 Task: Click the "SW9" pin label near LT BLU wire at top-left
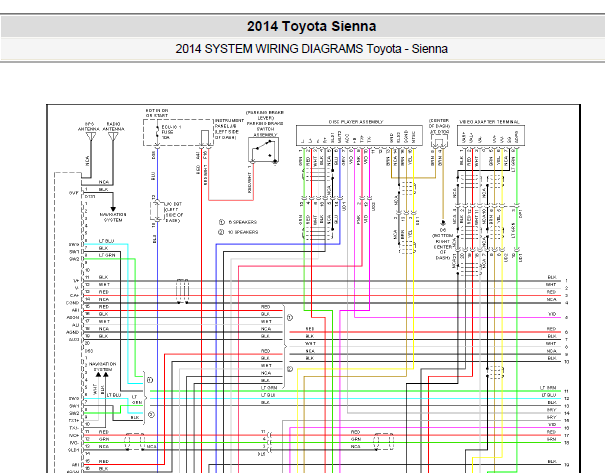point(74,245)
